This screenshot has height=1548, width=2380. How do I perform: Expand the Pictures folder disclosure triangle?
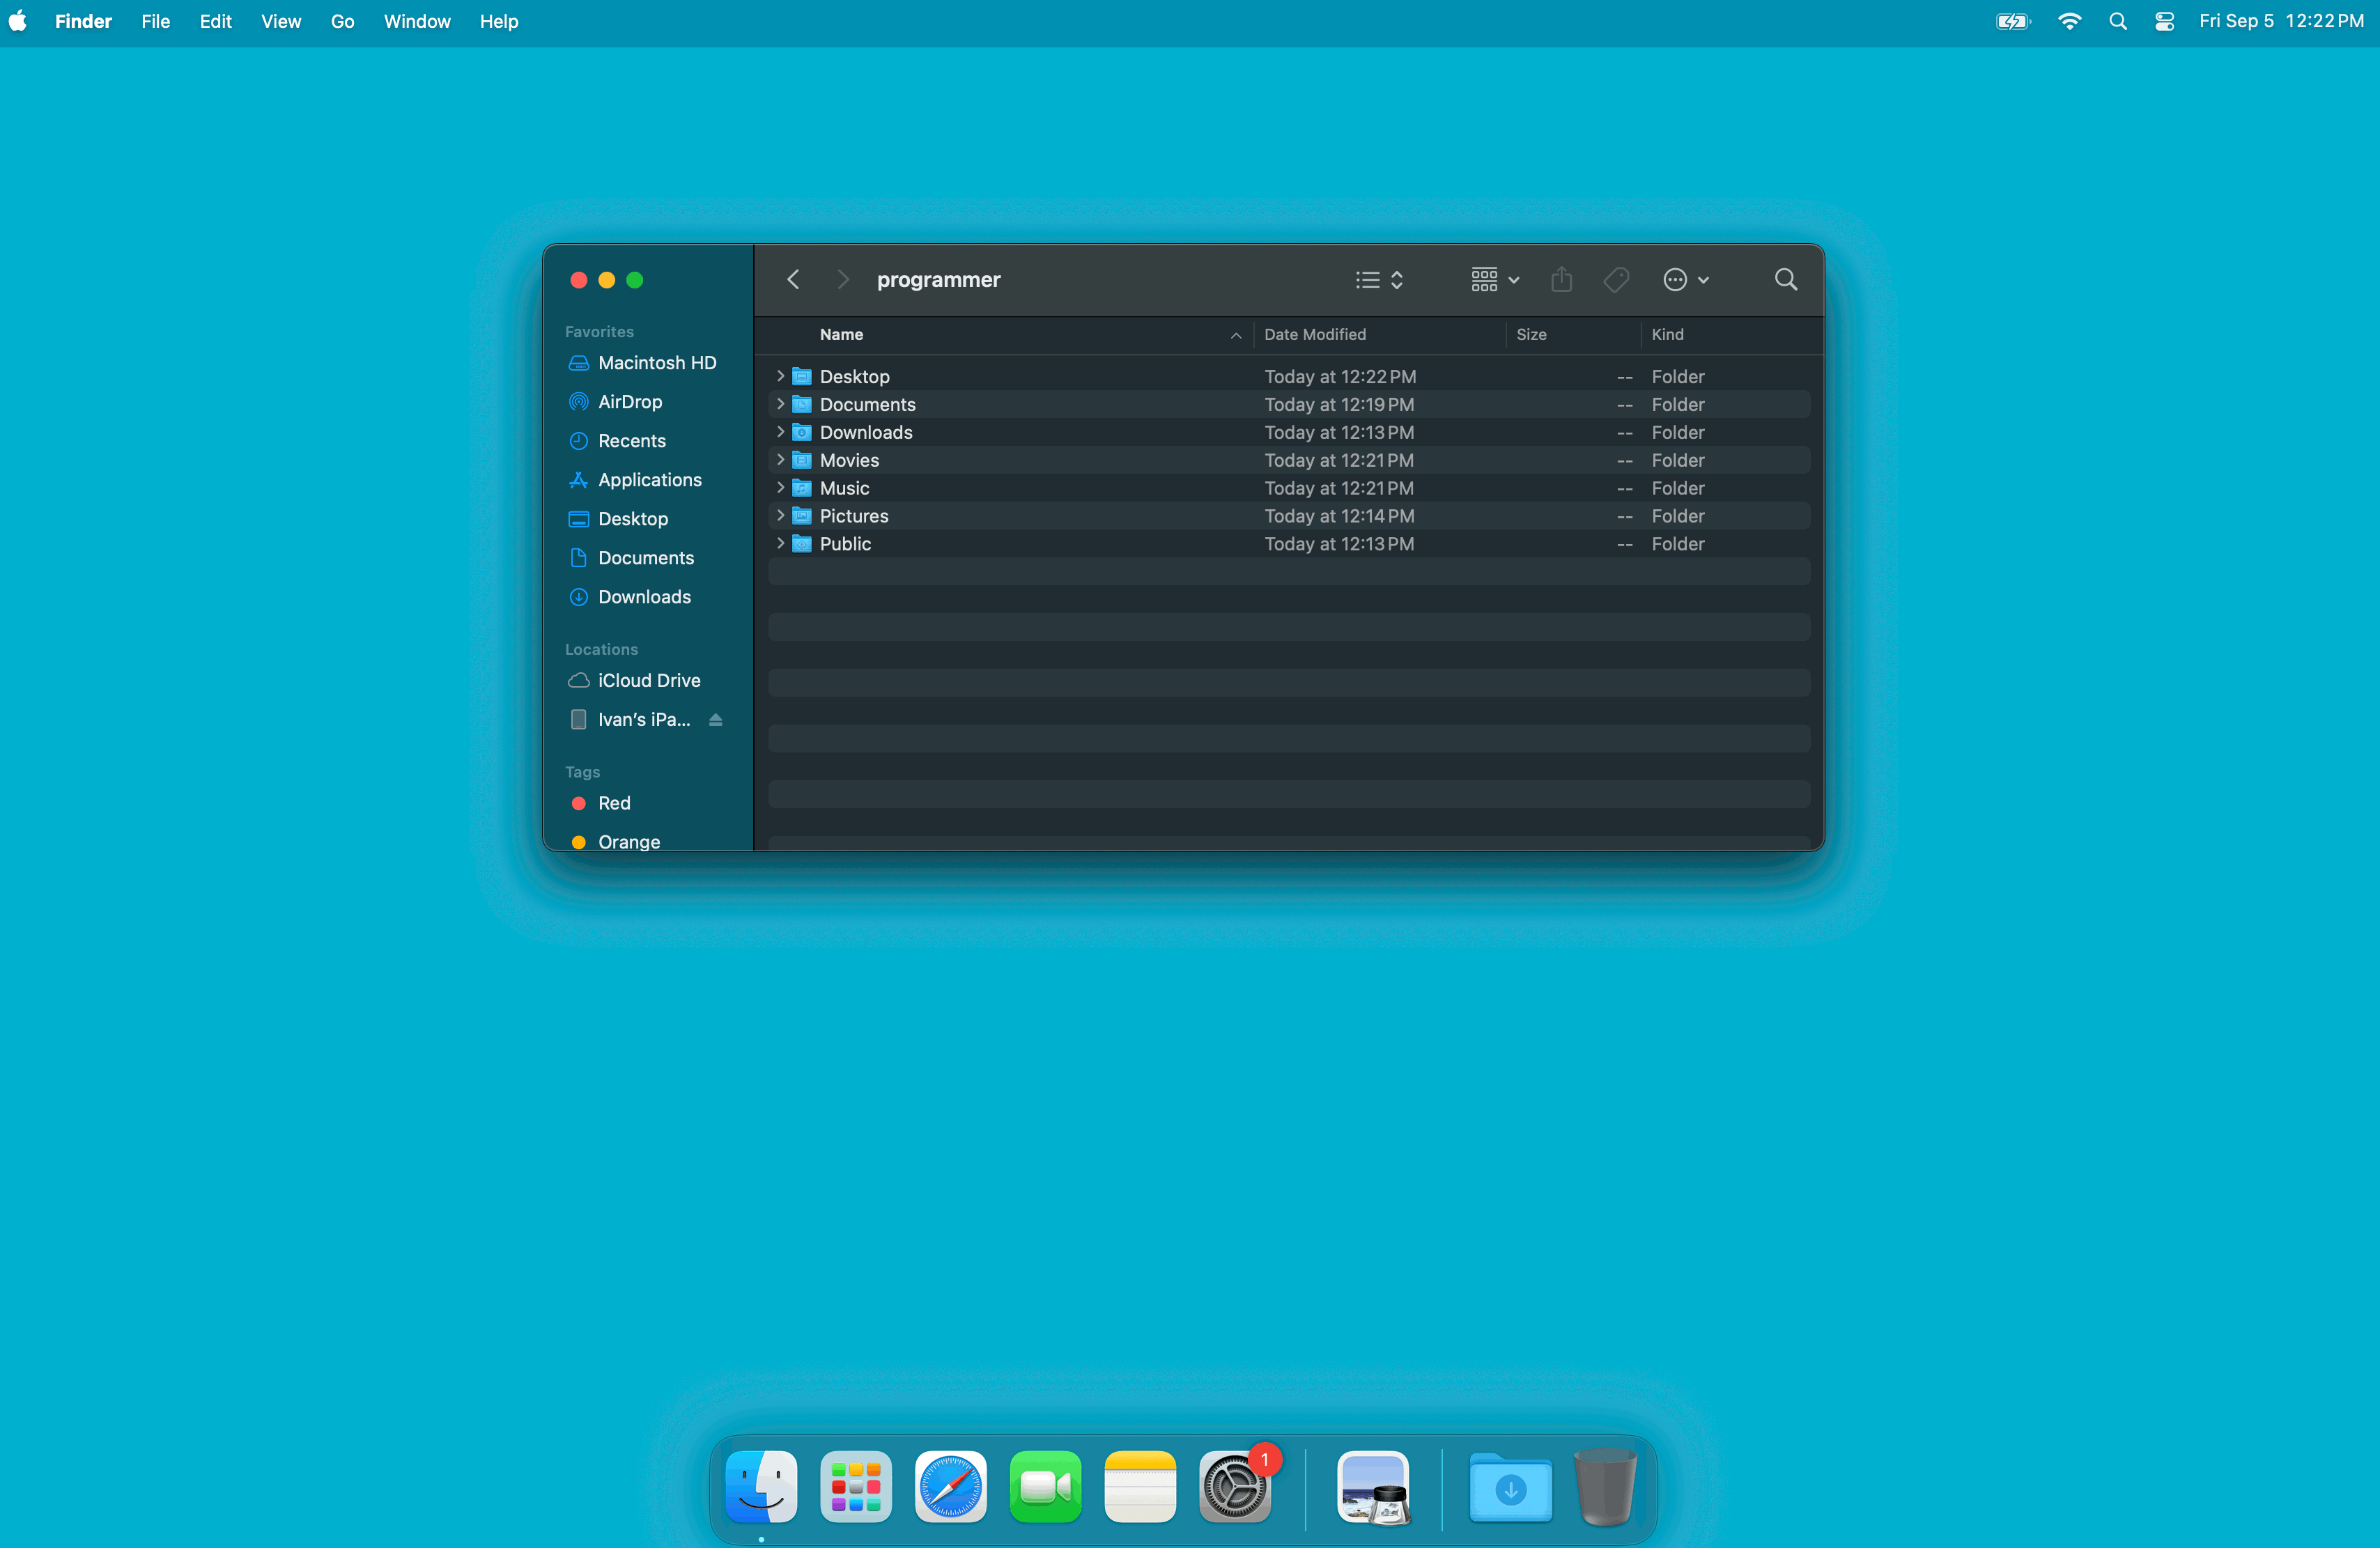781,516
